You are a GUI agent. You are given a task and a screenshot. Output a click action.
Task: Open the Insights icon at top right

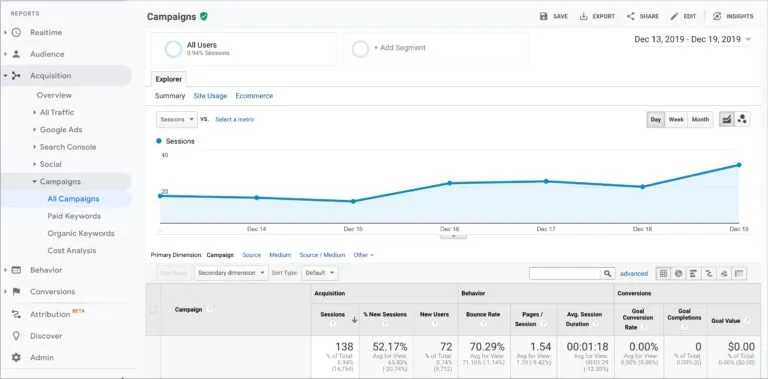(x=717, y=16)
